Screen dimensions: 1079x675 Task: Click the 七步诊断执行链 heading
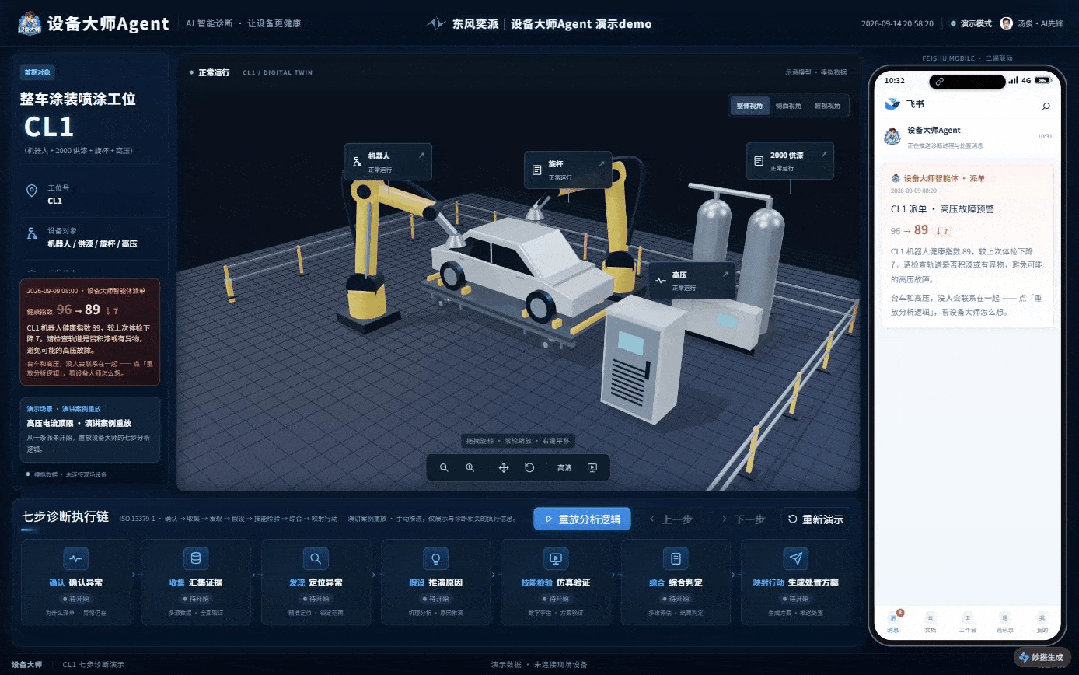pyautogui.click(x=66, y=517)
